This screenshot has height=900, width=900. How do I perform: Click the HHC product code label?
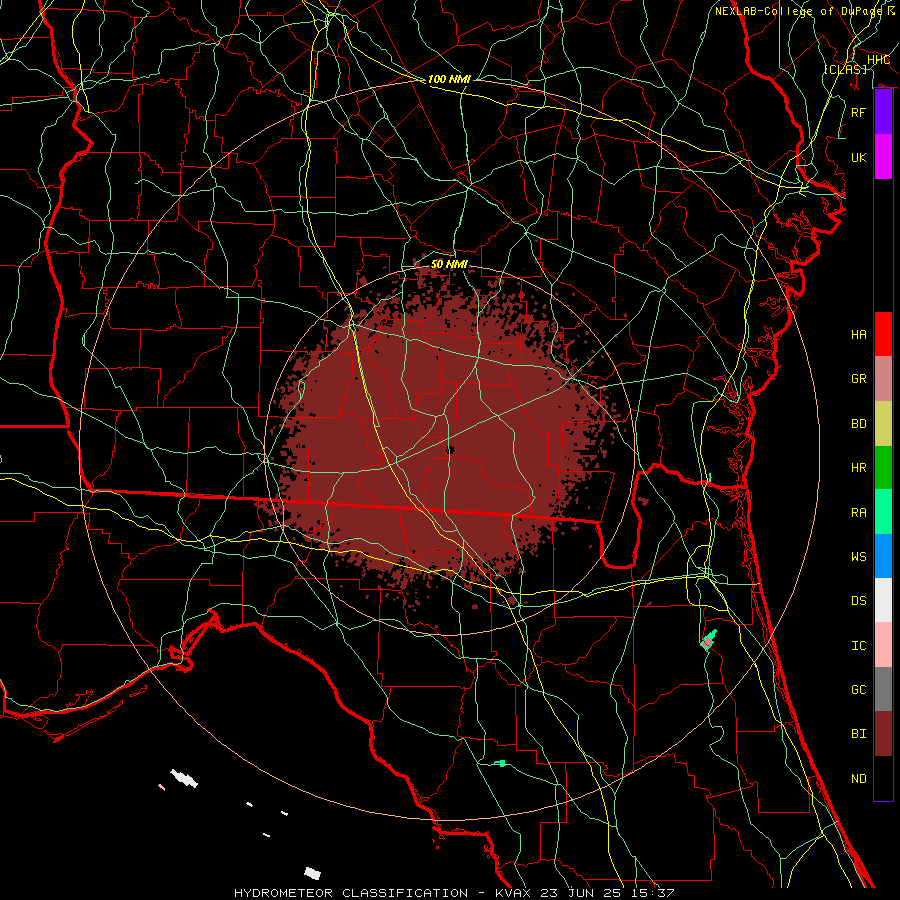tap(878, 60)
